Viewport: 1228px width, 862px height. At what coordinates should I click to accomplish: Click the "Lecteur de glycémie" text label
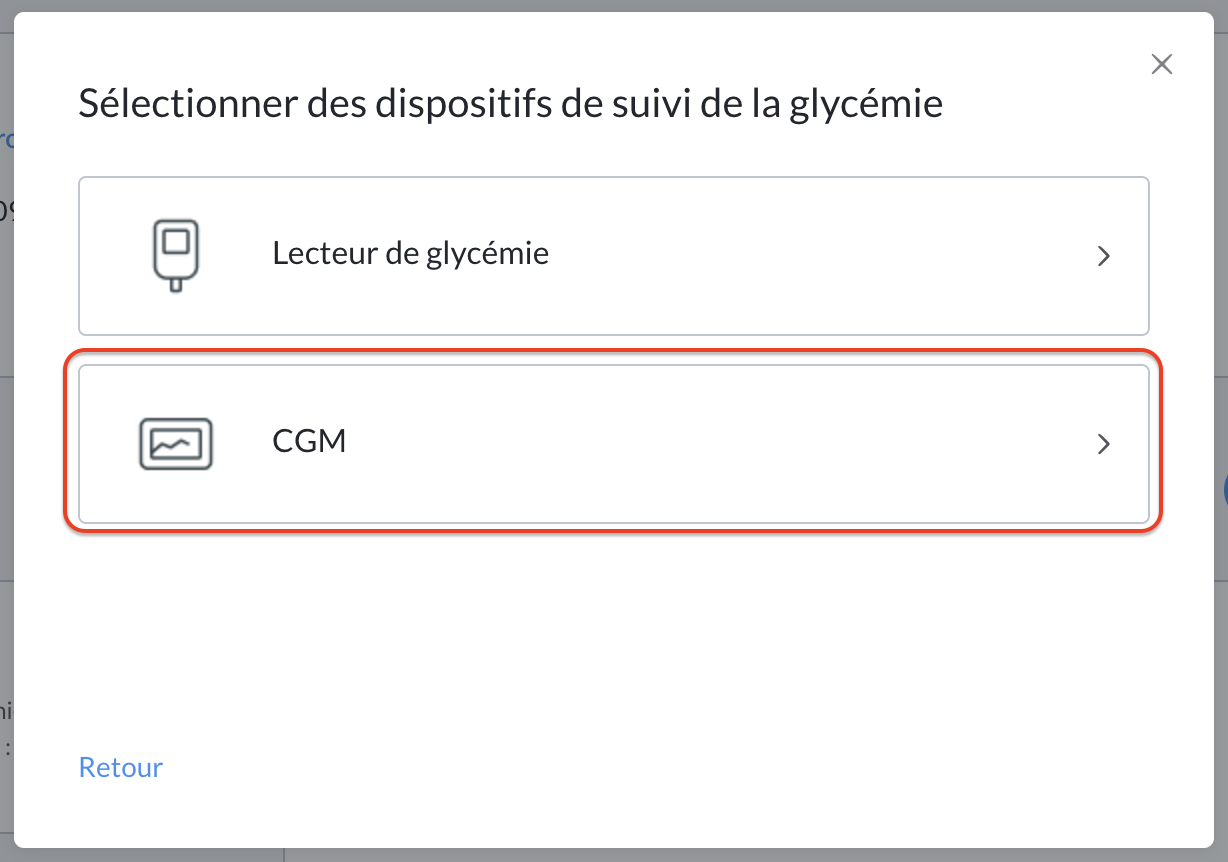point(410,254)
